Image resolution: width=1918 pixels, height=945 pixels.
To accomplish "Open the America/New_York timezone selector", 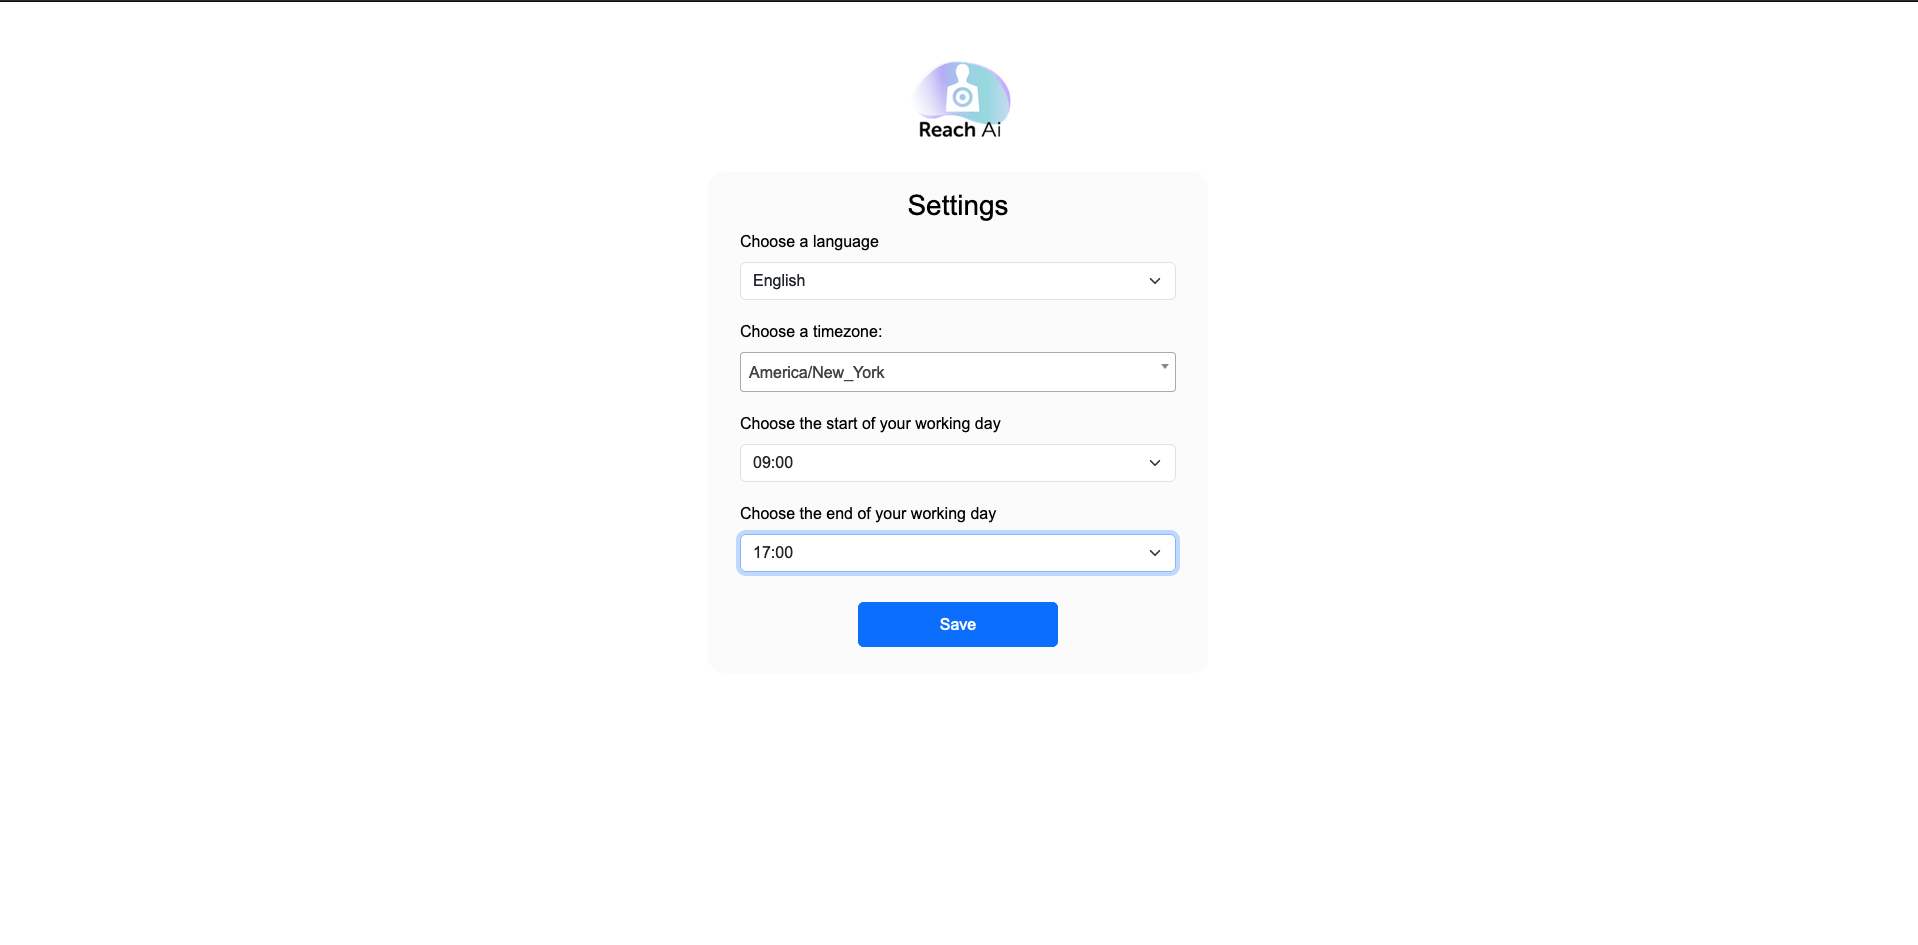I will pos(957,372).
